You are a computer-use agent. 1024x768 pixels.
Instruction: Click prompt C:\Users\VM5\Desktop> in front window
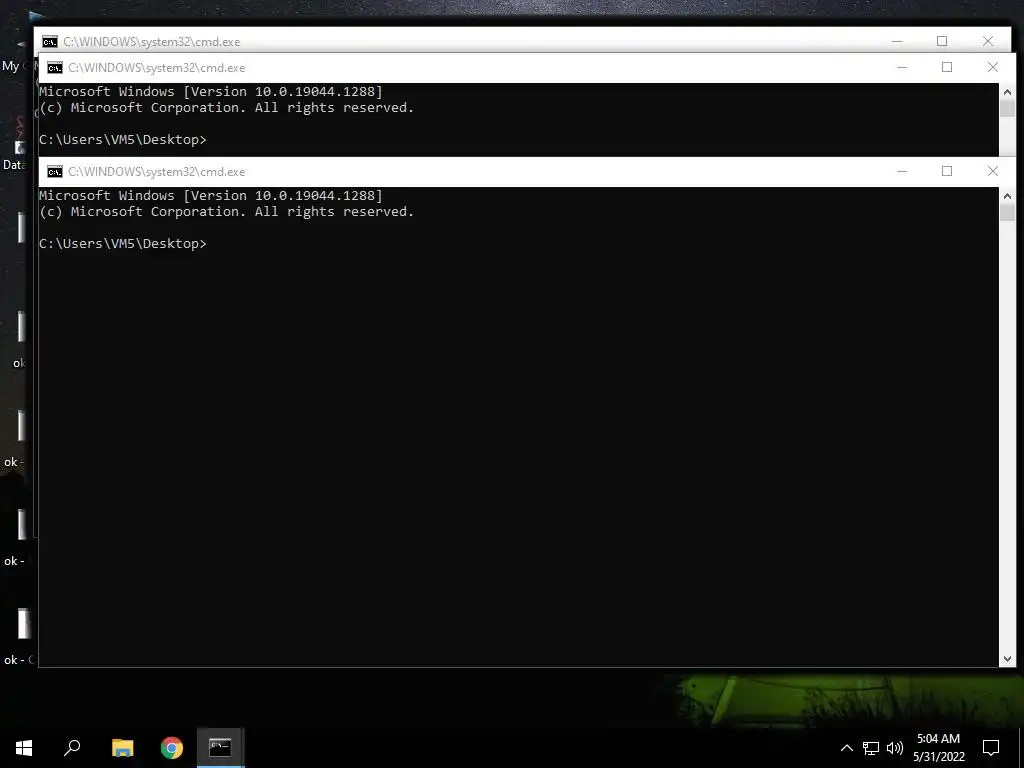coord(123,244)
